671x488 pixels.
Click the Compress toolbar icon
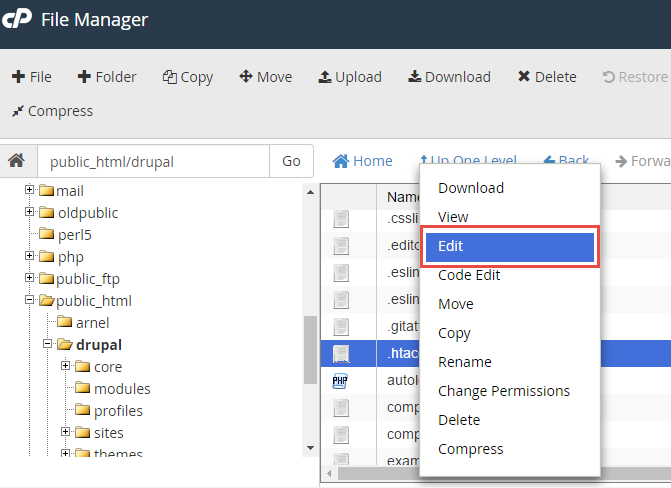tap(18, 111)
